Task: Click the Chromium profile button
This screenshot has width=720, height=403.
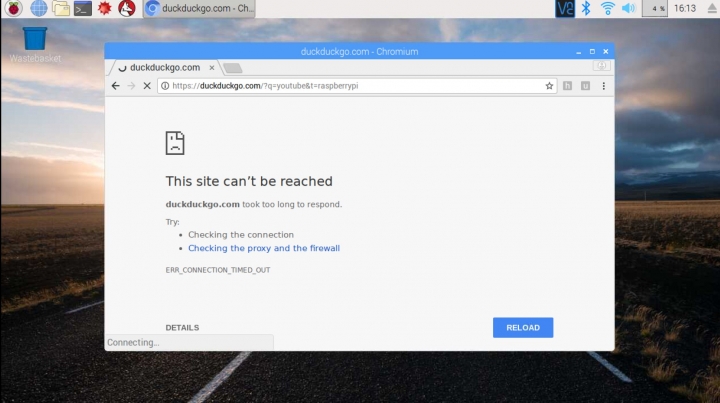Action: tap(602, 66)
